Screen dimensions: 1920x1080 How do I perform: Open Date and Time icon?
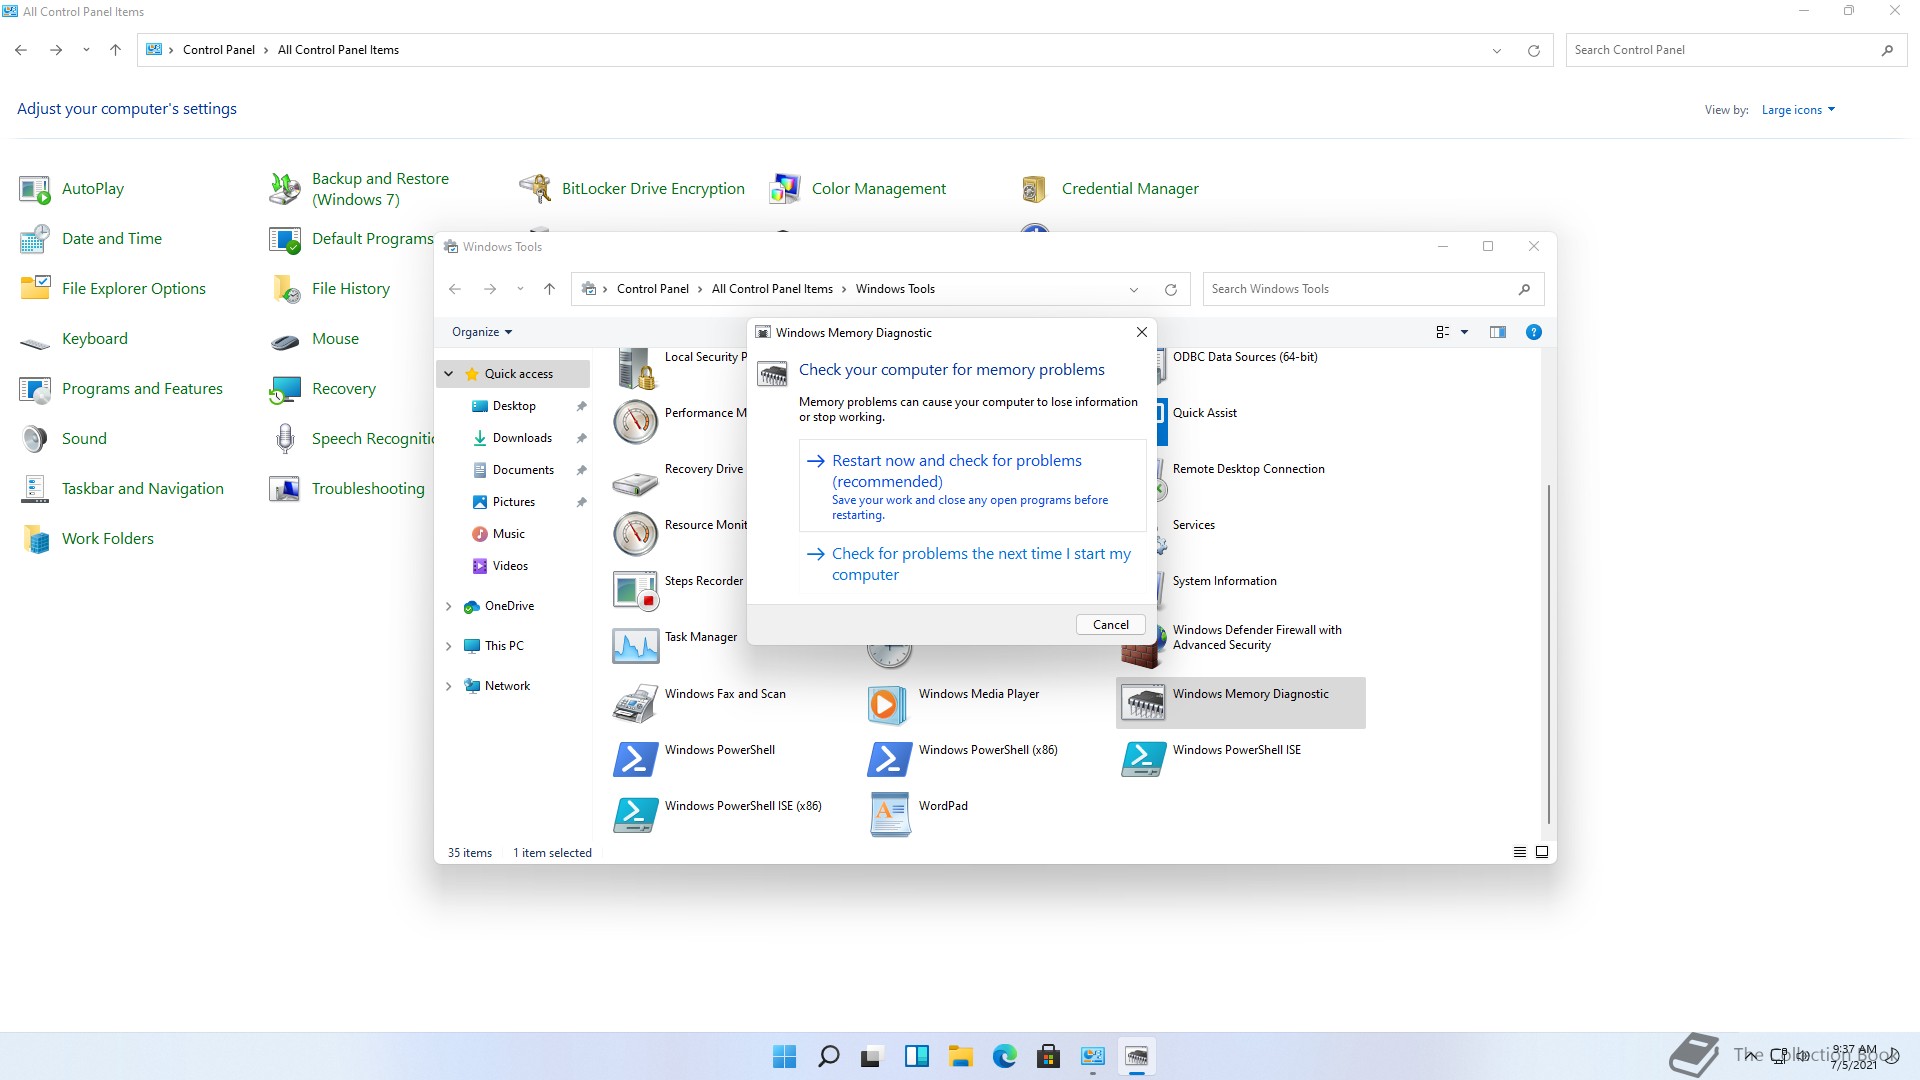tap(35, 239)
